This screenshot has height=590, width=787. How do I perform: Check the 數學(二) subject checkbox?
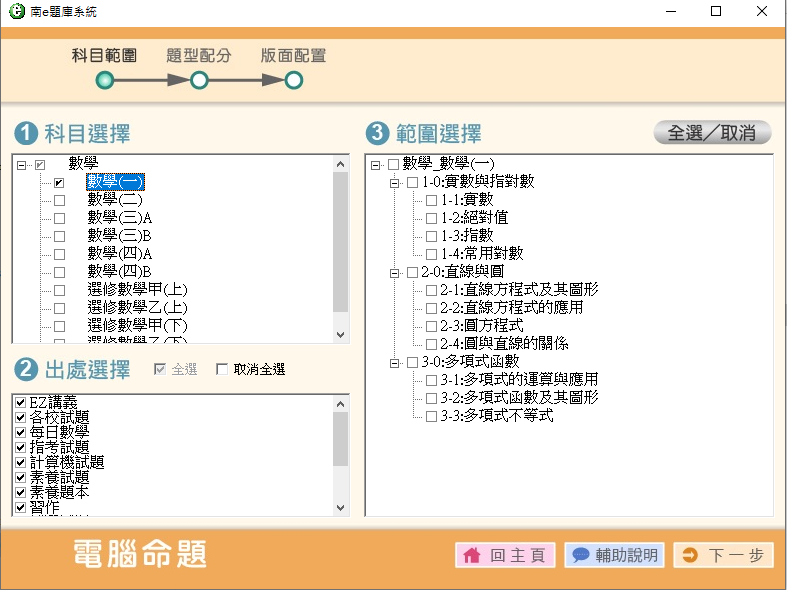(59, 200)
